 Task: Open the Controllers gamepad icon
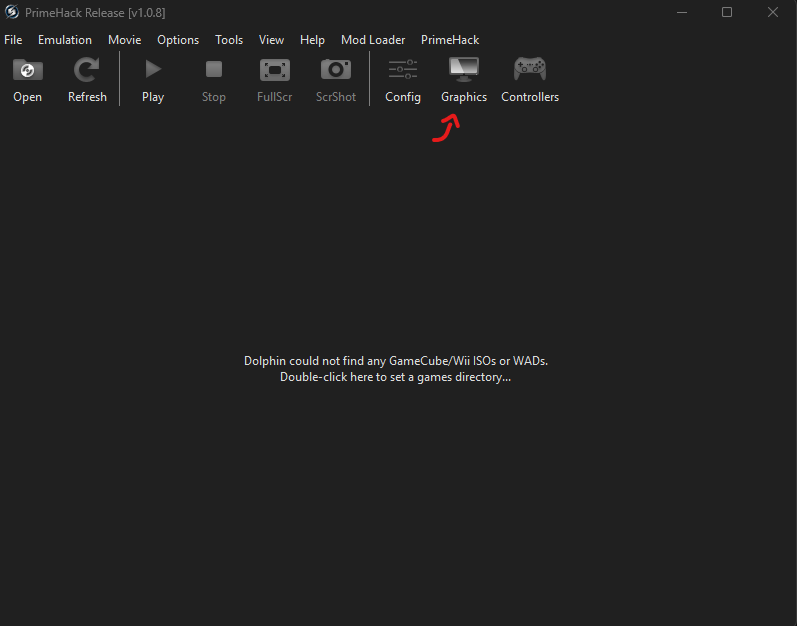coord(529,71)
